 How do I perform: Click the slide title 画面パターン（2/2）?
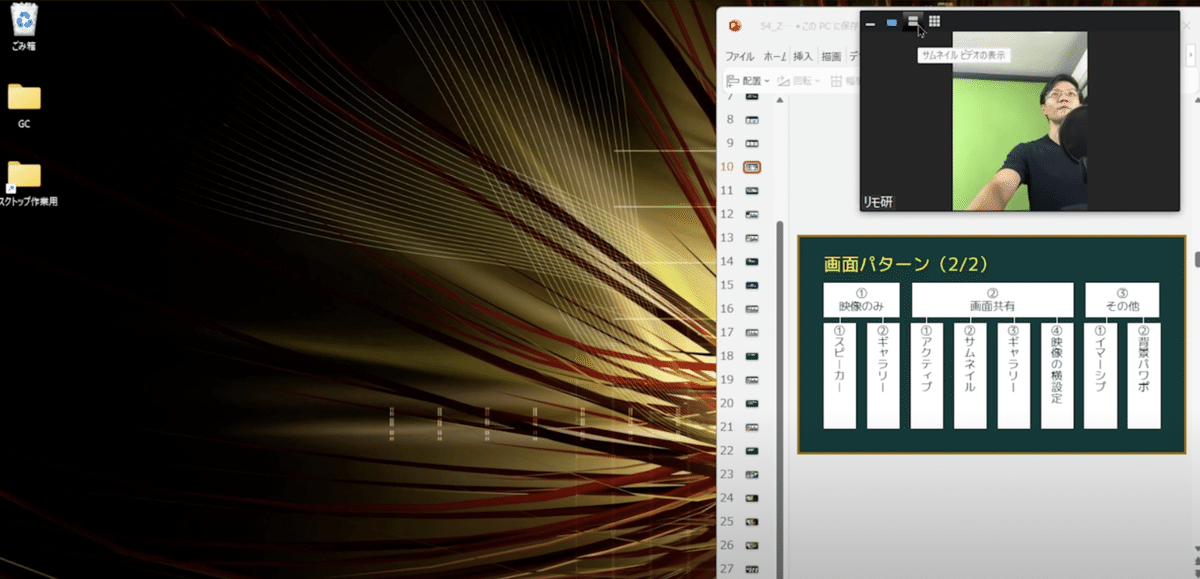click(906, 264)
